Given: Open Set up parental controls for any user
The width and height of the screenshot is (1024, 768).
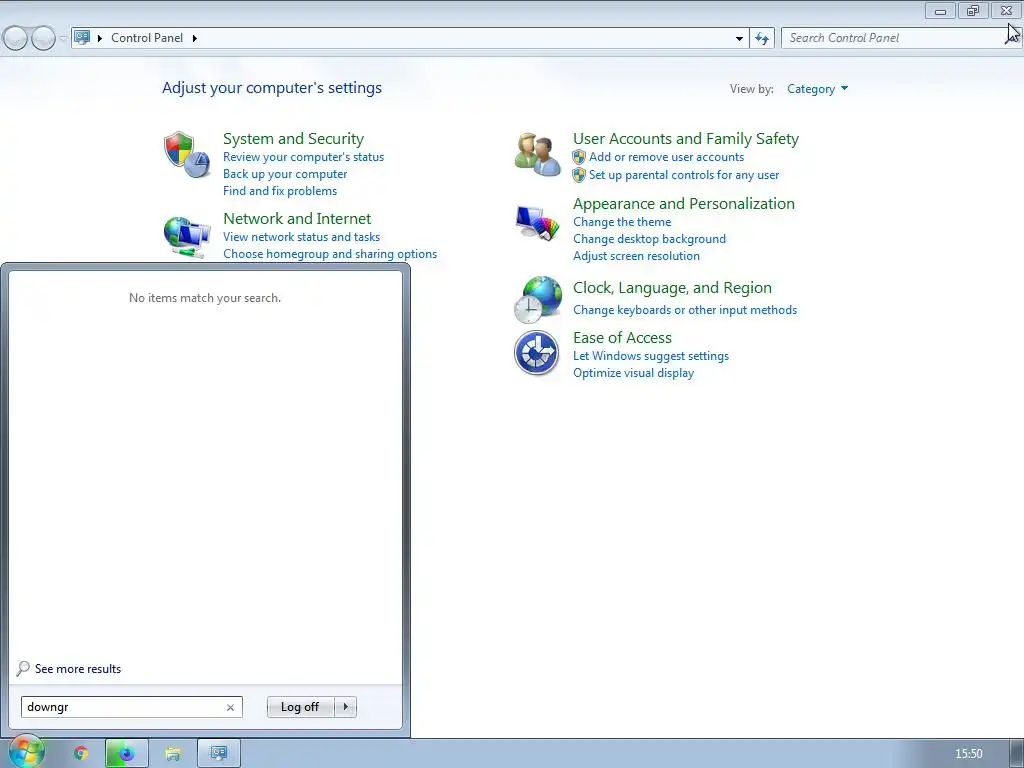Looking at the screenshot, I should (684, 174).
